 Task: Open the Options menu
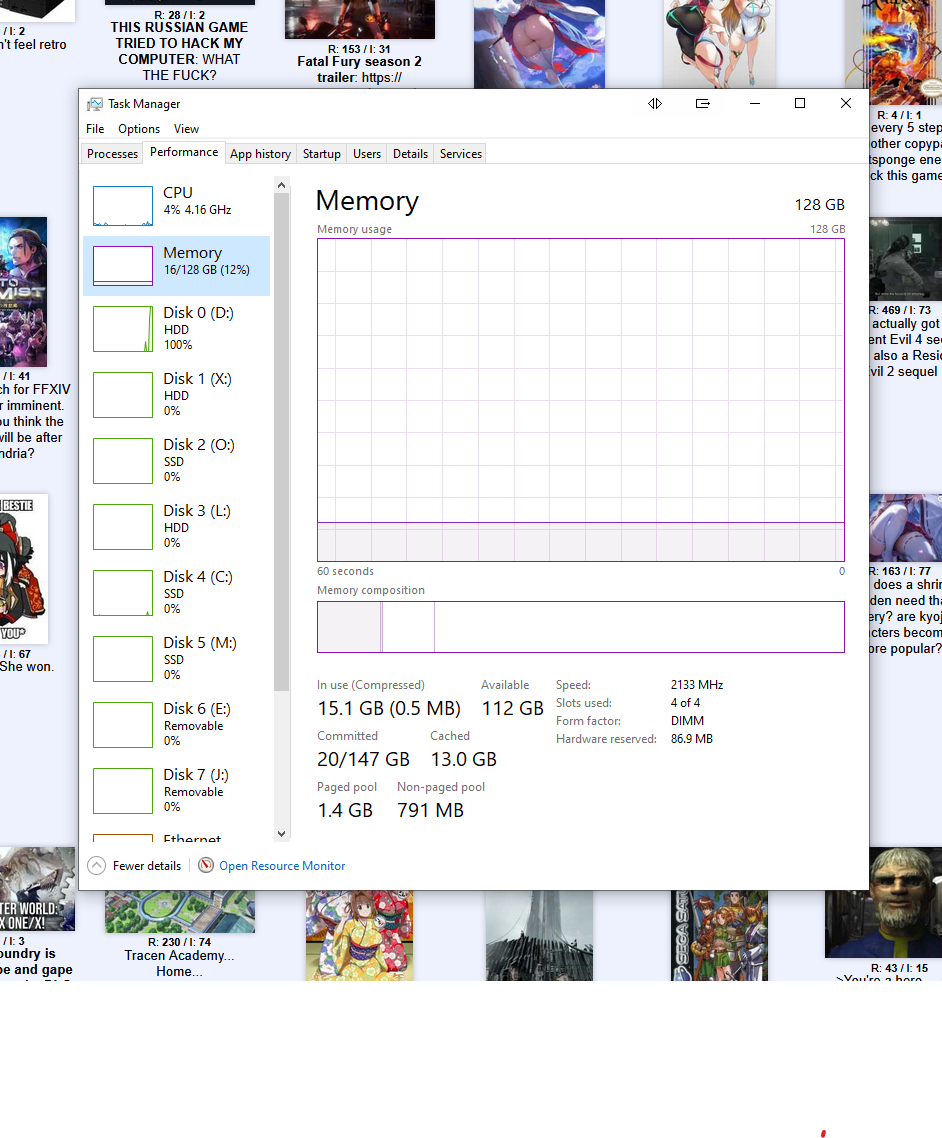(139, 128)
